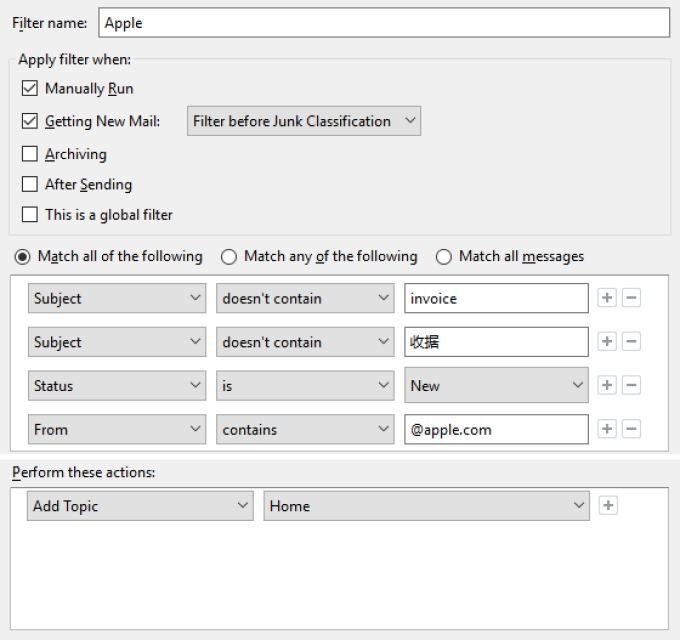Screen dimensions: 680x640
Task: Add a rule after the From row
Action: point(607,429)
